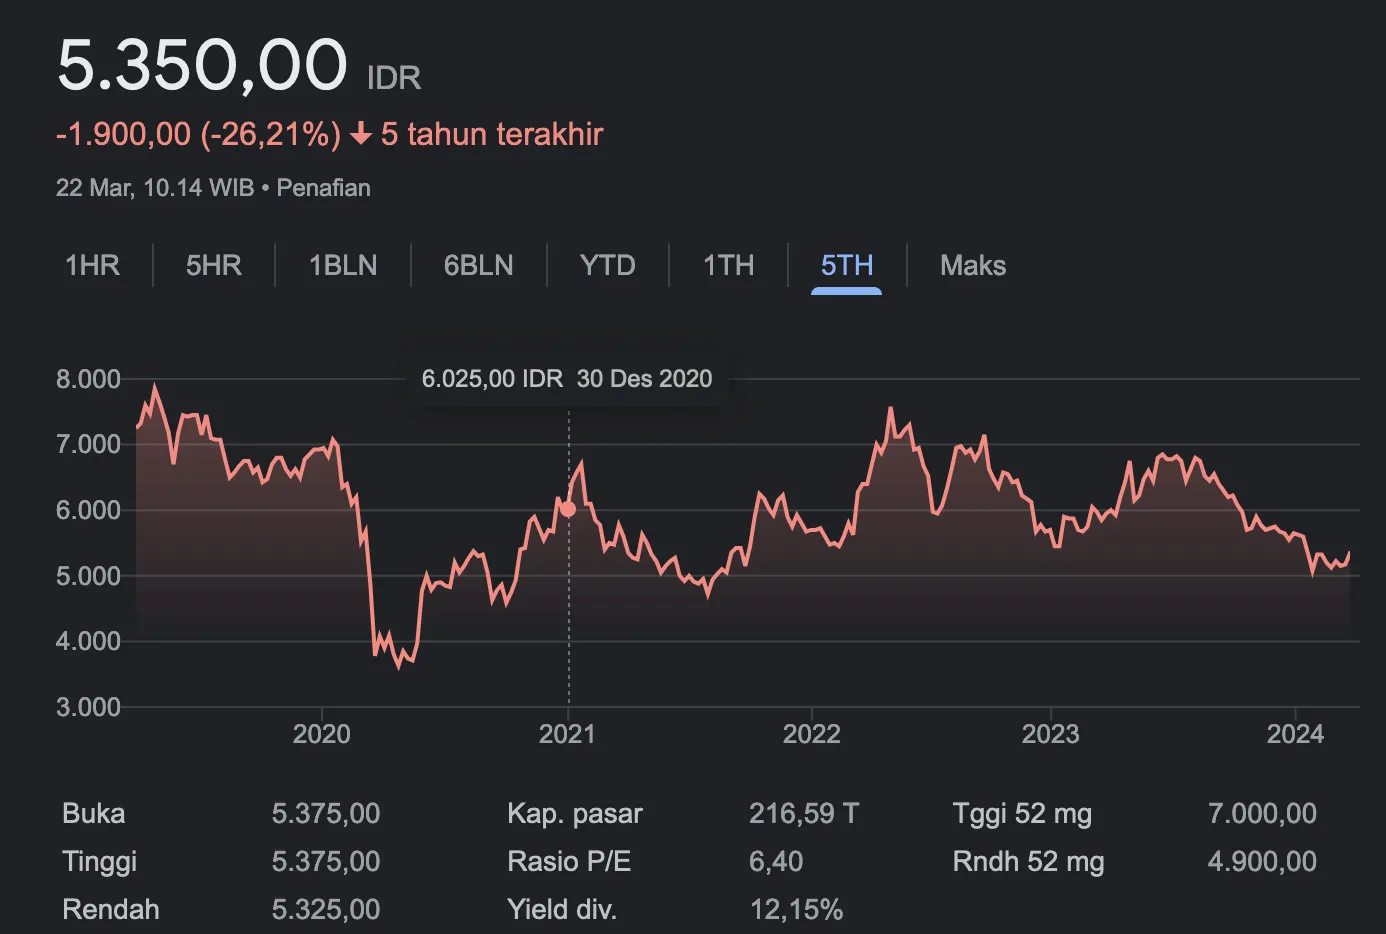Open the 1BLN chart range
This screenshot has width=1386, height=934.
click(x=343, y=265)
